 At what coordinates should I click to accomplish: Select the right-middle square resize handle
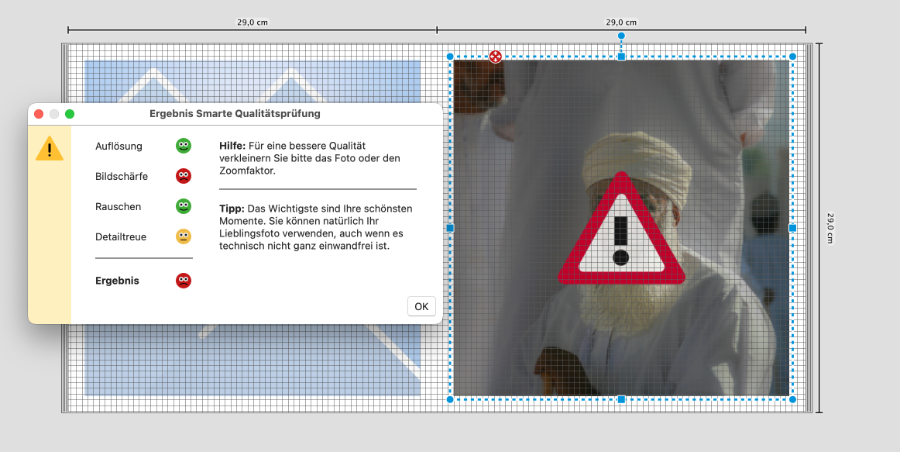point(793,228)
